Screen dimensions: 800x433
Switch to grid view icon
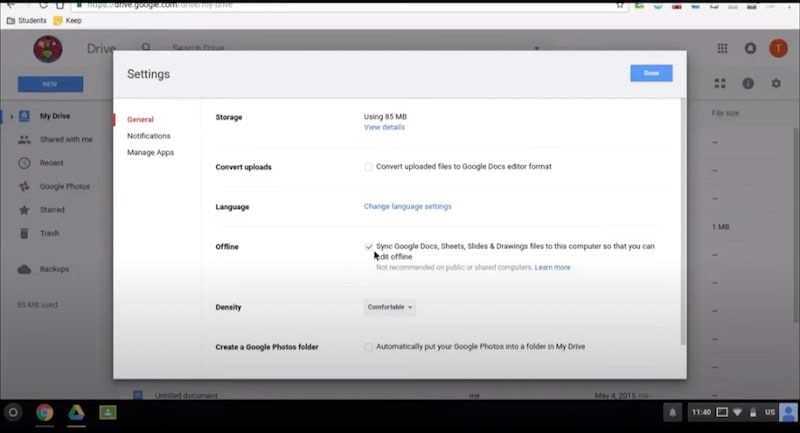click(720, 84)
